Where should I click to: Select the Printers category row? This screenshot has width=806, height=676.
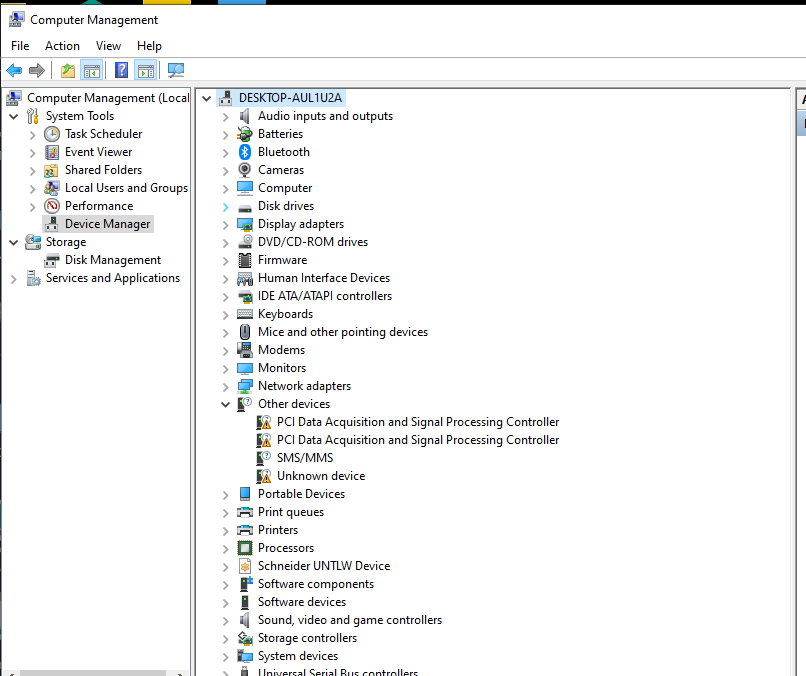coord(278,530)
